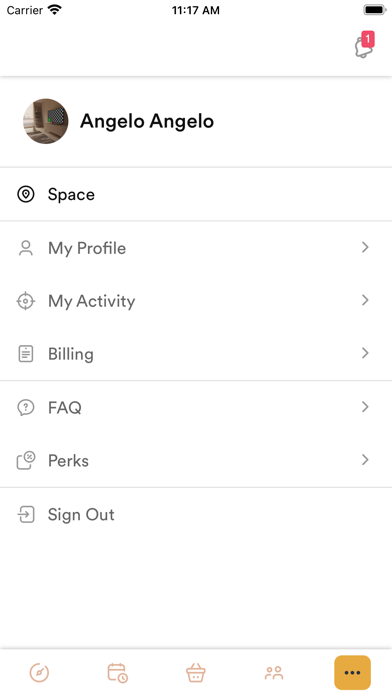Tap the Perks discount icon
Viewport: 392px width, 696px height.
pyautogui.click(x=26, y=460)
